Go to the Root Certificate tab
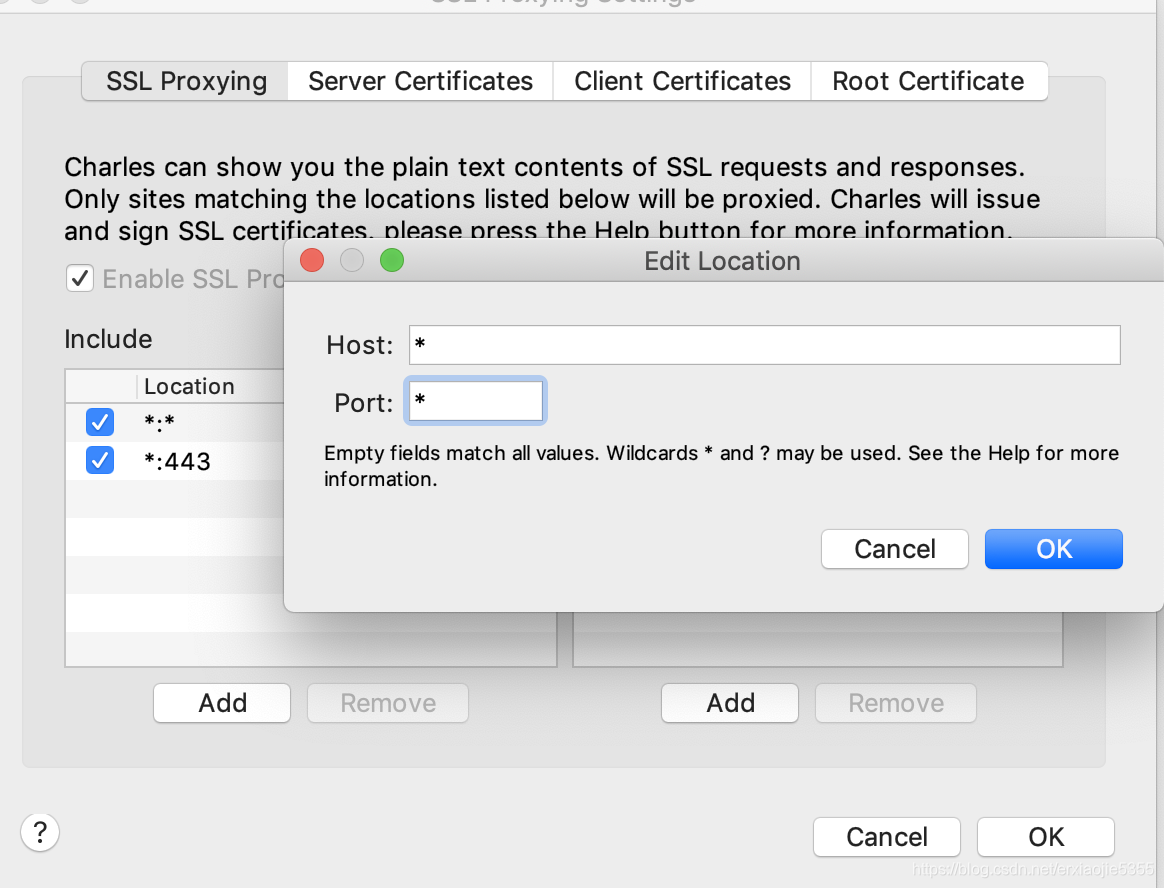1164x888 pixels. (x=929, y=81)
